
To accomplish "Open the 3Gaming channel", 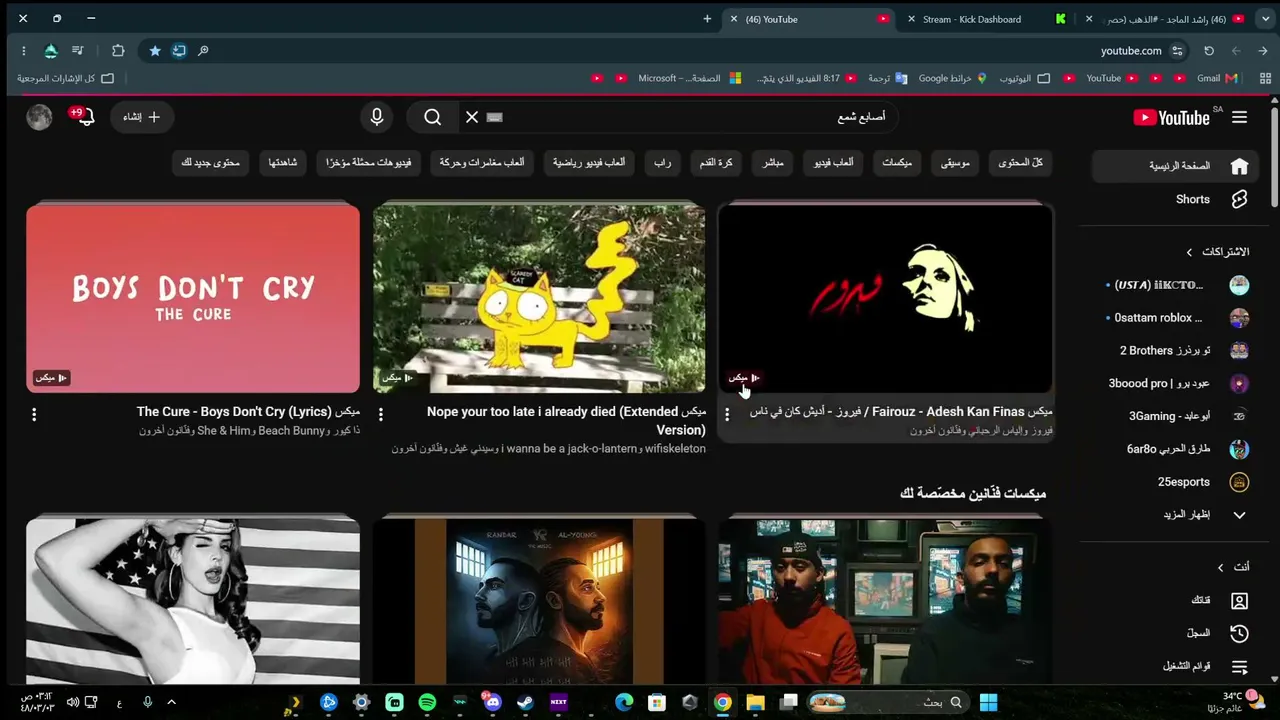I will [x=1175, y=416].
